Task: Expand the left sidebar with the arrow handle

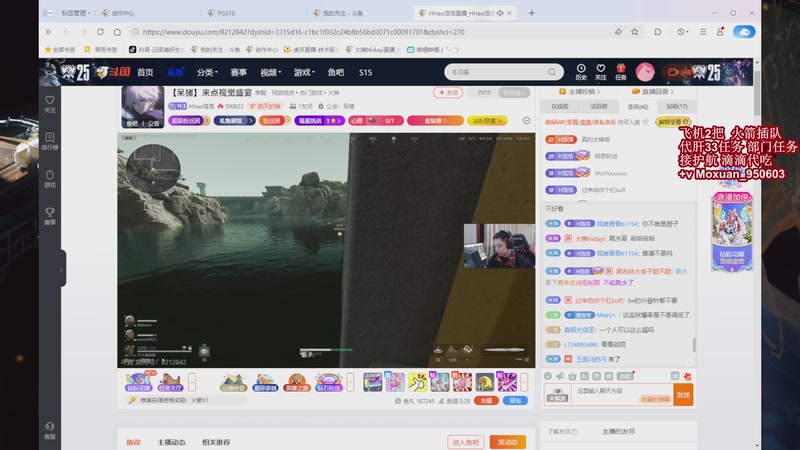Action: tap(61, 269)
